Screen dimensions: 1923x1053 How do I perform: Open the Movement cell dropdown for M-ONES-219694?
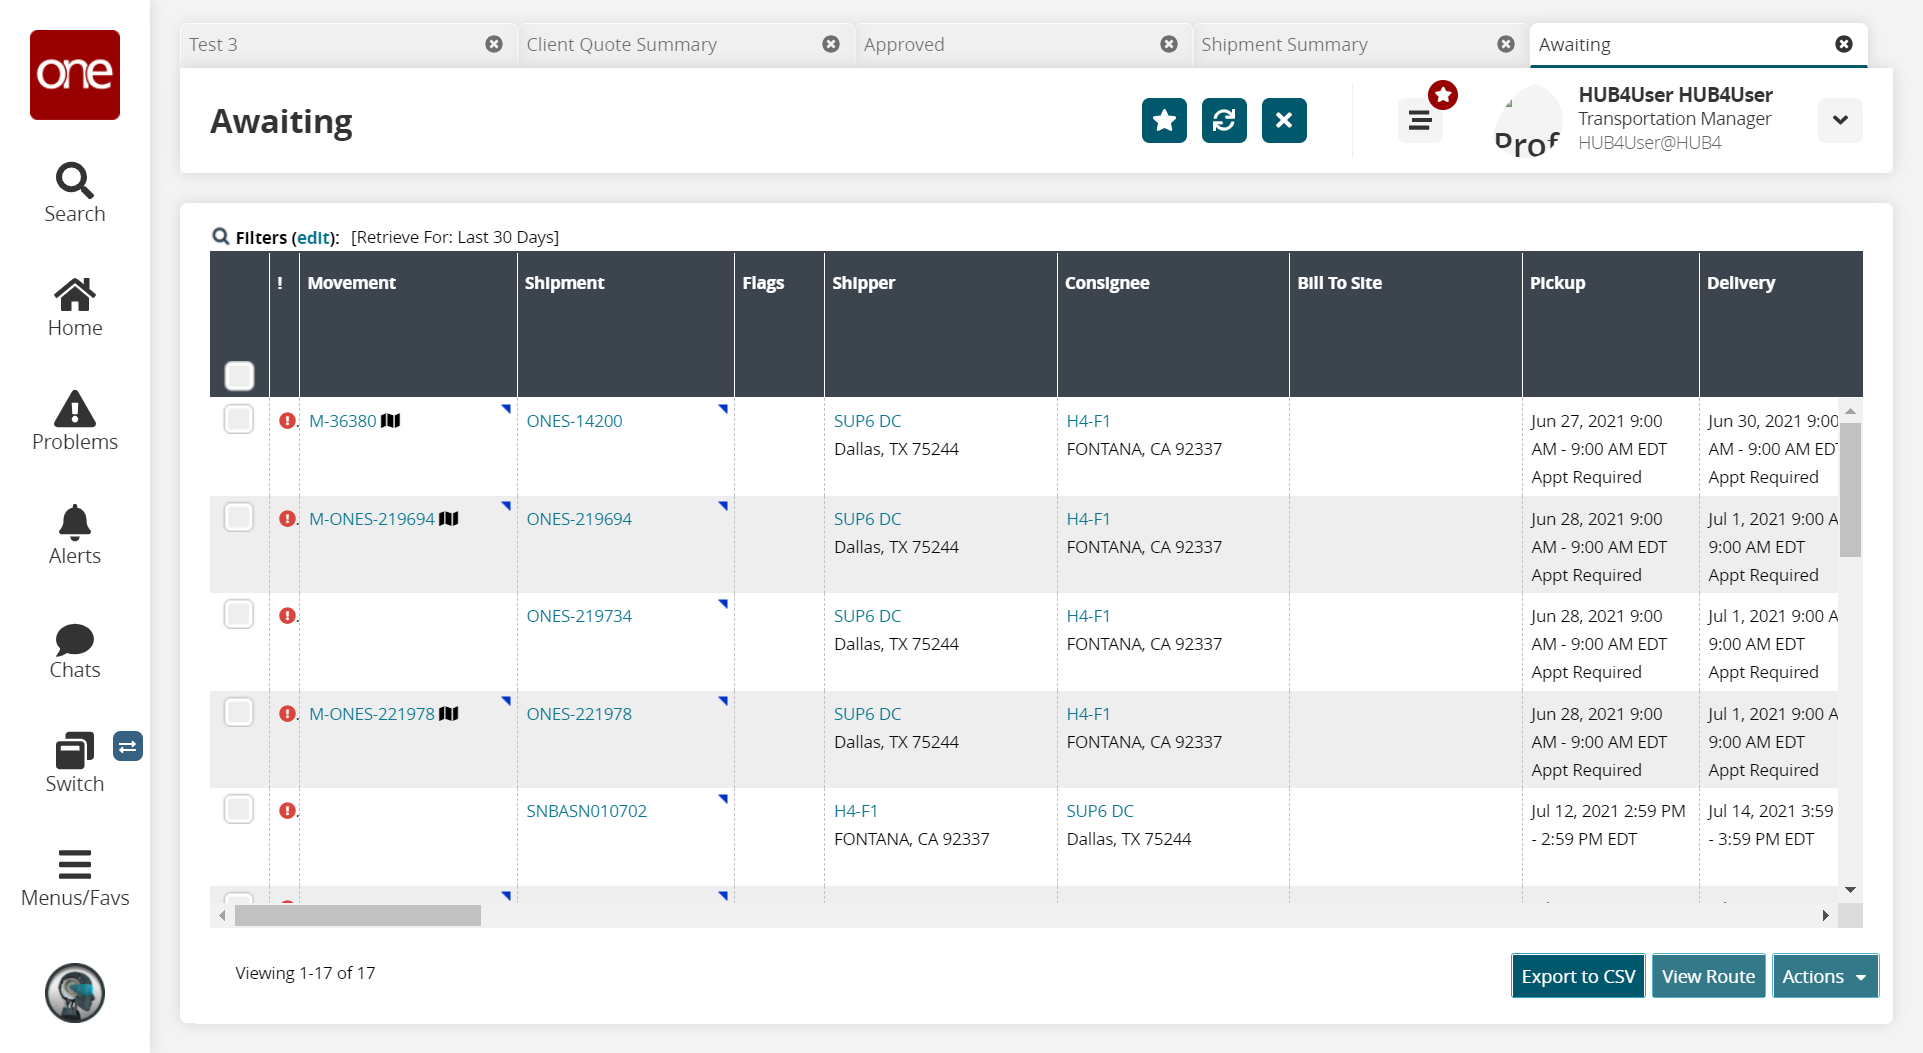506,506
